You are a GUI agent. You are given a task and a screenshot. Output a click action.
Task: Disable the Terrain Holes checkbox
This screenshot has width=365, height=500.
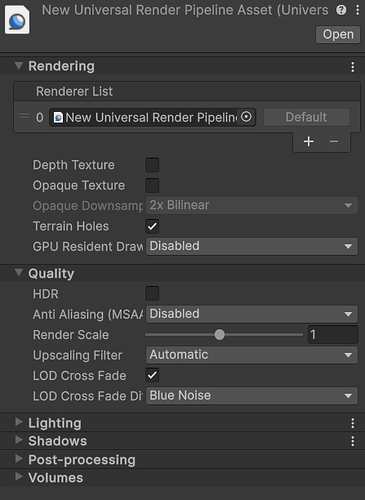pos(152,226)
